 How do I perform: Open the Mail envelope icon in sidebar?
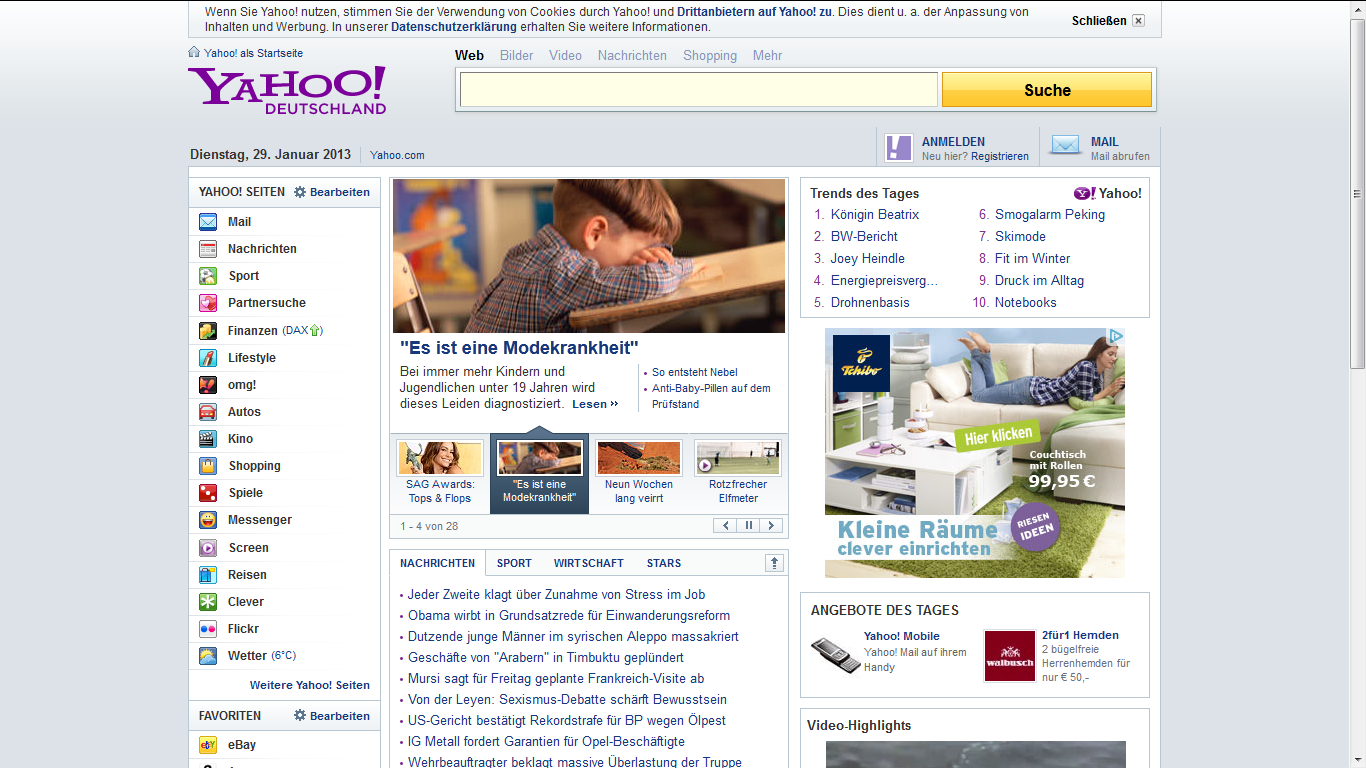click(x=208, y=222)
